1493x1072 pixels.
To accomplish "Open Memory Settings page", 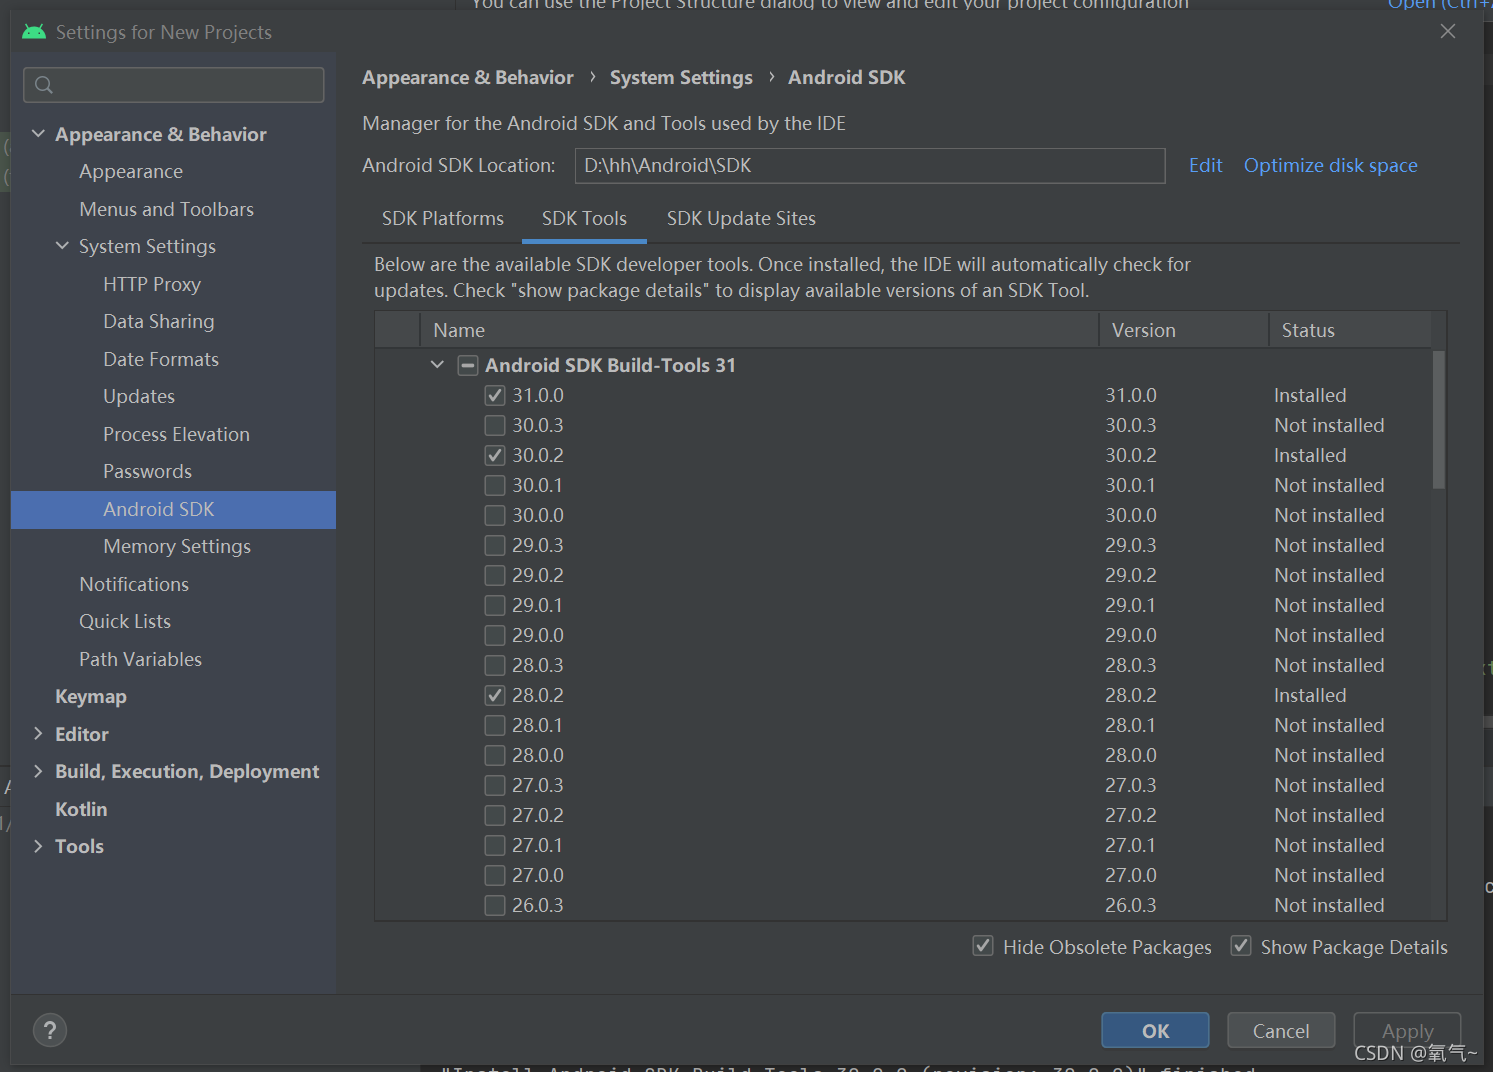I will tap(177, 546).
